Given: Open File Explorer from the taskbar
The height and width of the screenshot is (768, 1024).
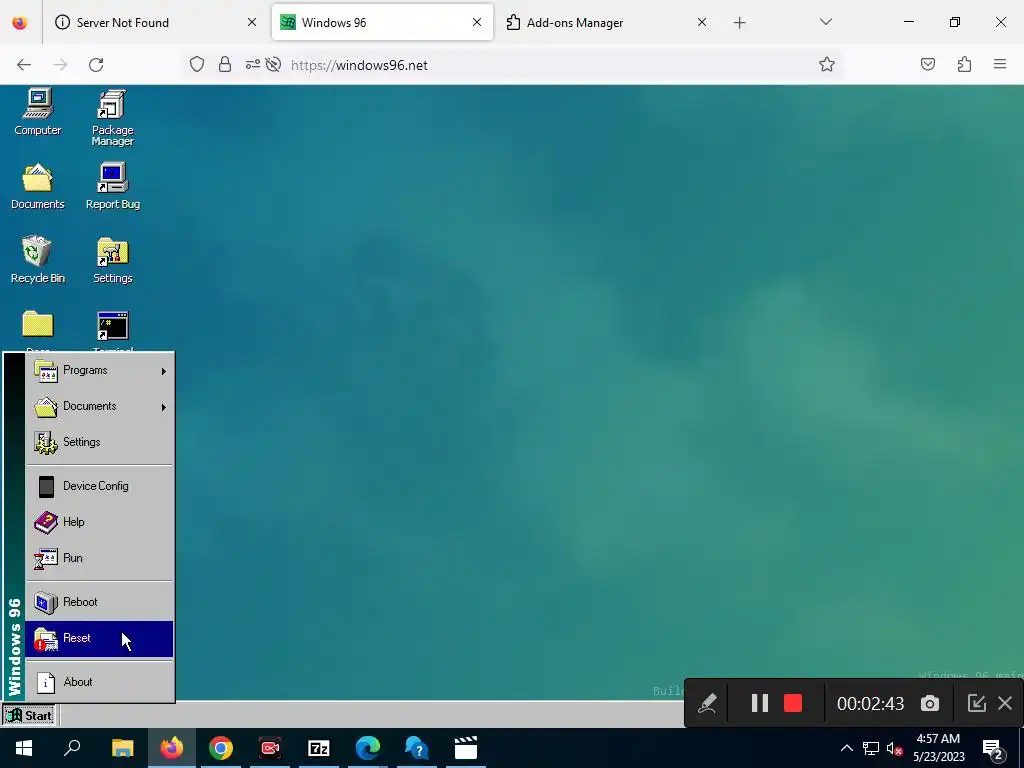Looking at the screenshot, I should pyautogui.click(x=122, y=748).
